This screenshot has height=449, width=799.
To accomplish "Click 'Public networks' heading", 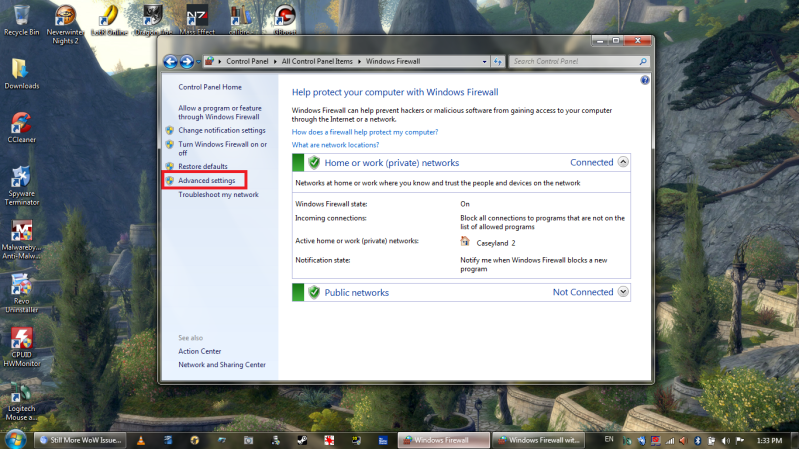I will (356, 293).
